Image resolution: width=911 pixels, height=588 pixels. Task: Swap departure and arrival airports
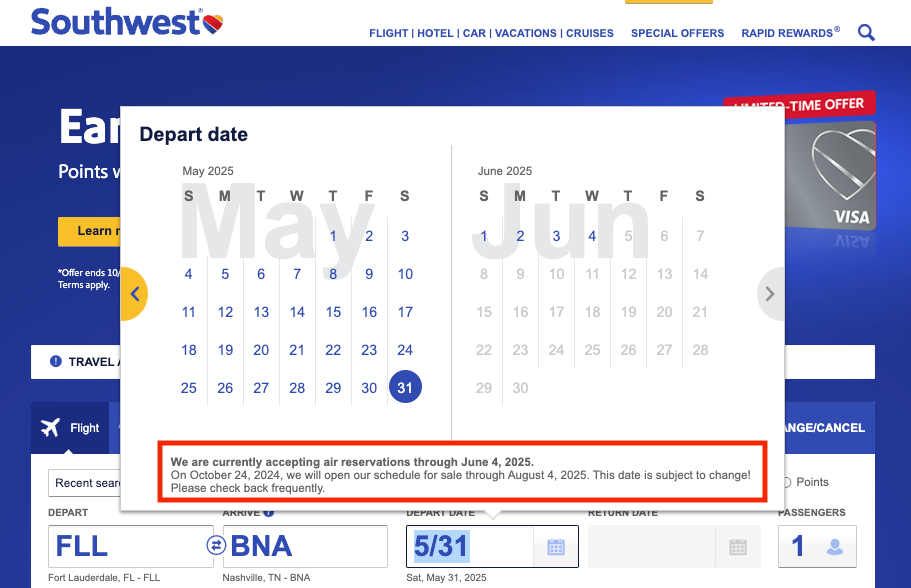(216, 546)
